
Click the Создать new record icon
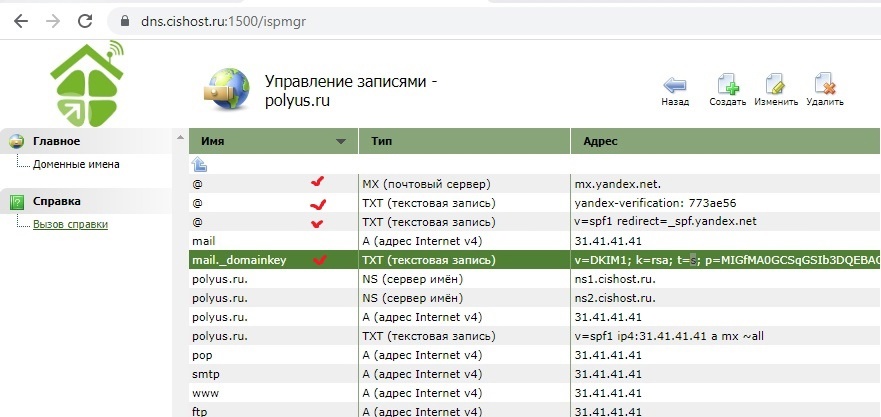coord(727,84)
